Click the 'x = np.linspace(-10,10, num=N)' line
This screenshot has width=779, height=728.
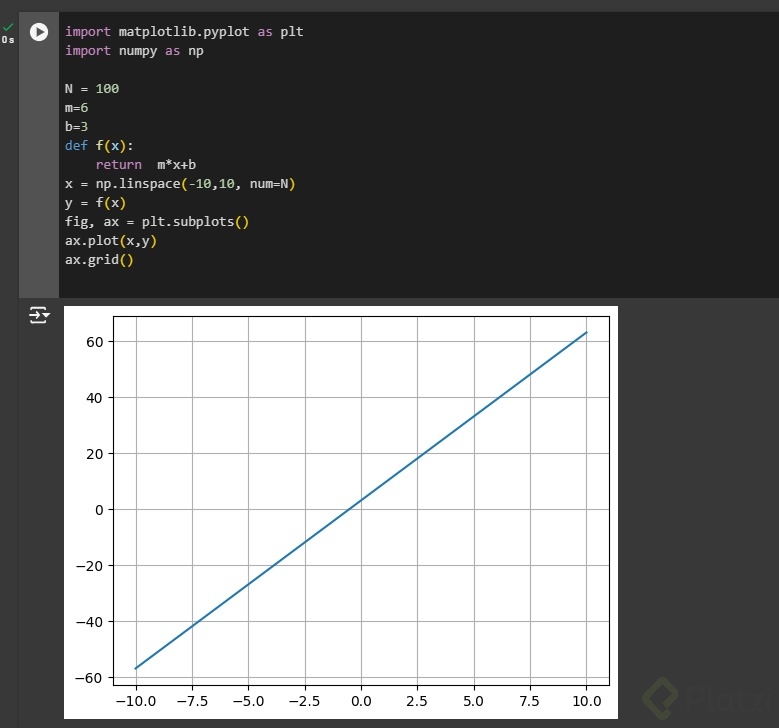(180, 184)
